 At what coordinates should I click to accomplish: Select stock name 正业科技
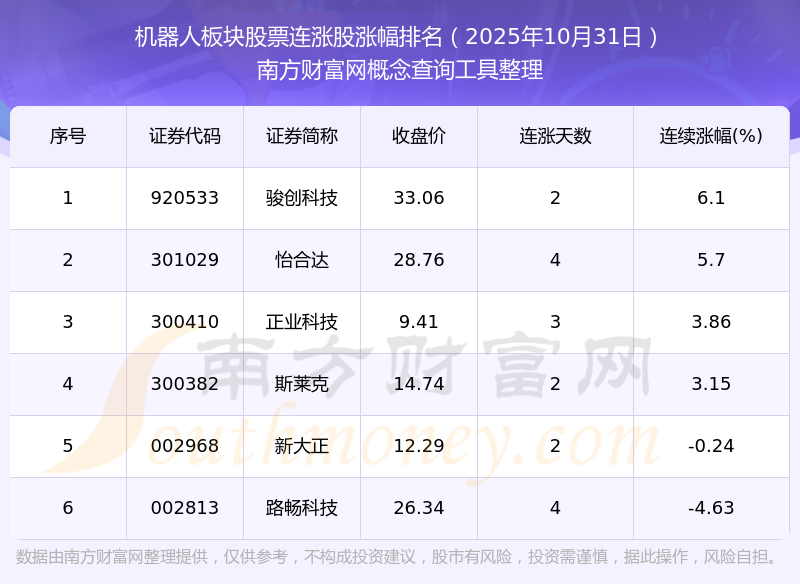(x=302, y=322)
